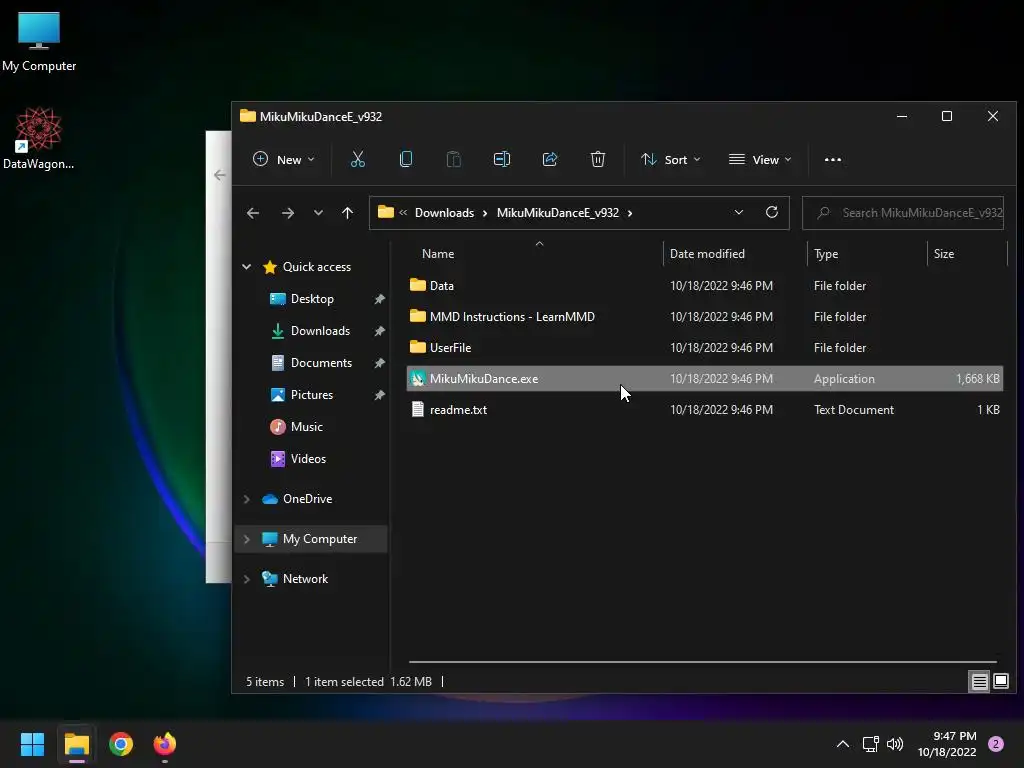This screenshot has height=768, width=1024.
Task: Unpin Desktop from Quick access
Action: 379,299
